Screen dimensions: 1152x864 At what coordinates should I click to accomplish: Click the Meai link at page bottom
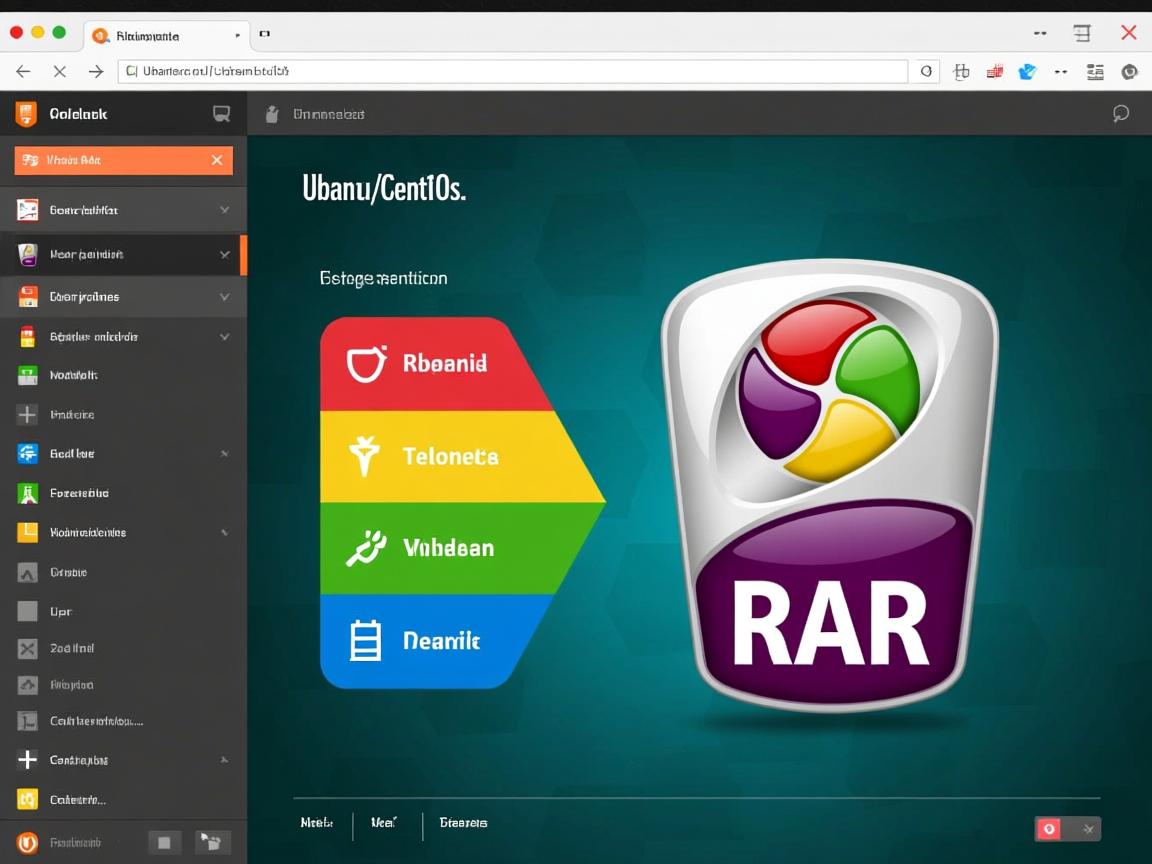coord(384,822)
